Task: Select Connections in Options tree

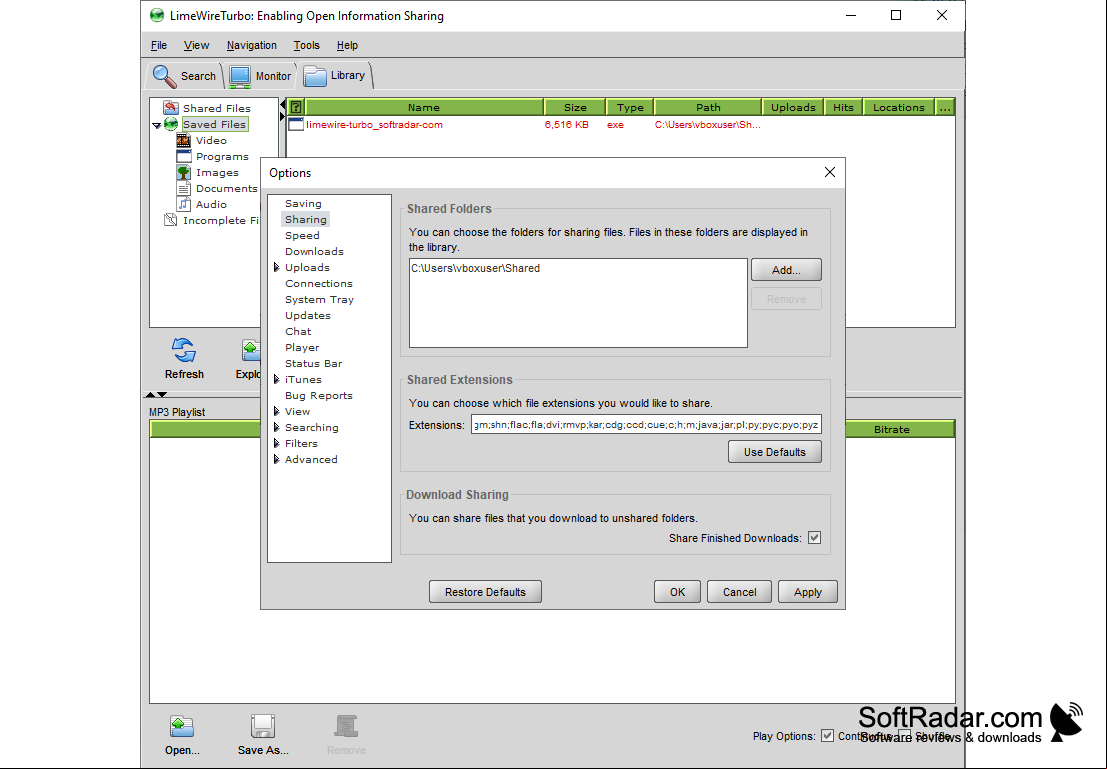Action: (x=318, y=284)
